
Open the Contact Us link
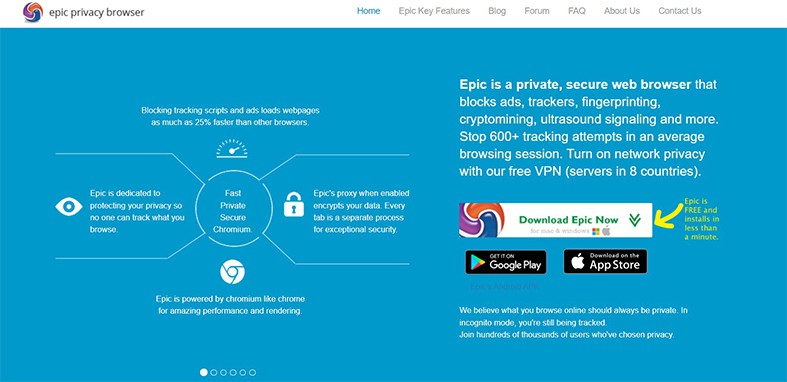(x=680, y=11)
